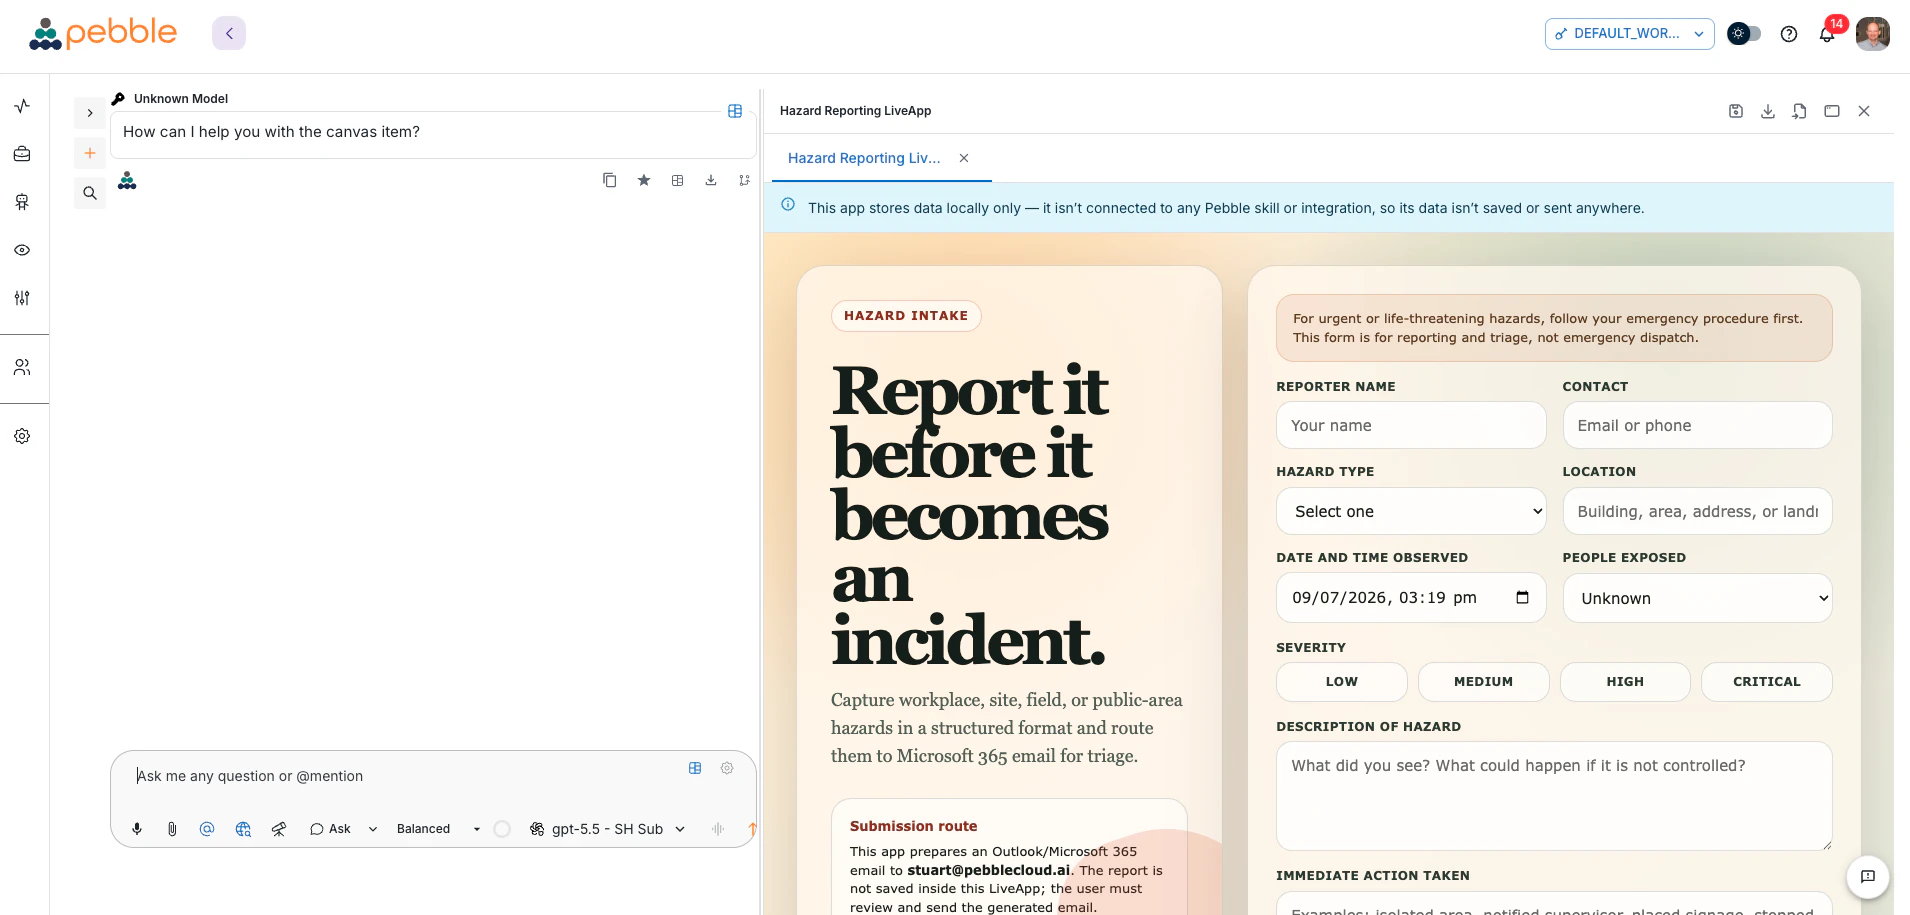The height and width of the screenshot is (915, 1910).
Task: Click the chat search magnifier icon
Action: [x=90, y=193]
